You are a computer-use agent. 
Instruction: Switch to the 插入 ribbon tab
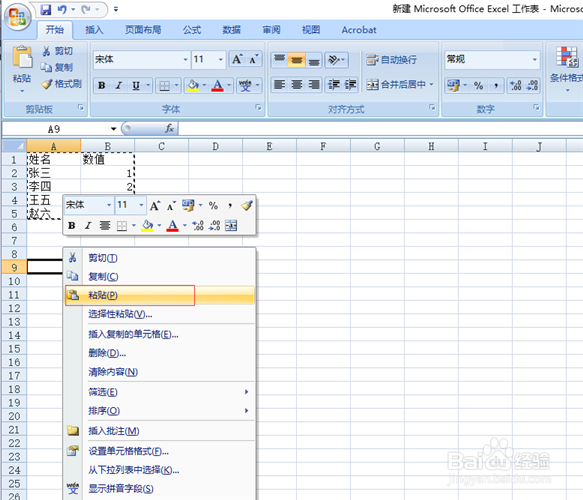click(94, 30)
